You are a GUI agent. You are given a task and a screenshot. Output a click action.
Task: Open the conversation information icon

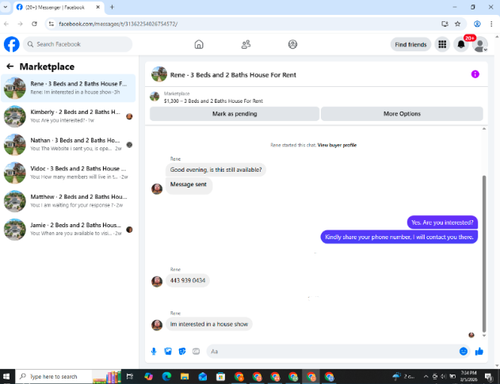pyautogui.click(x=475, y=74)
